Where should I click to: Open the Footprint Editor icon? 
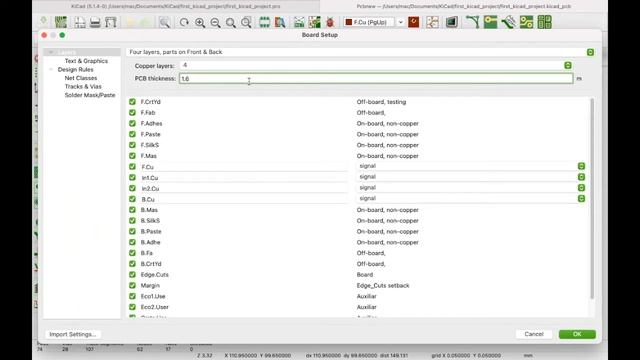[264, 22]
